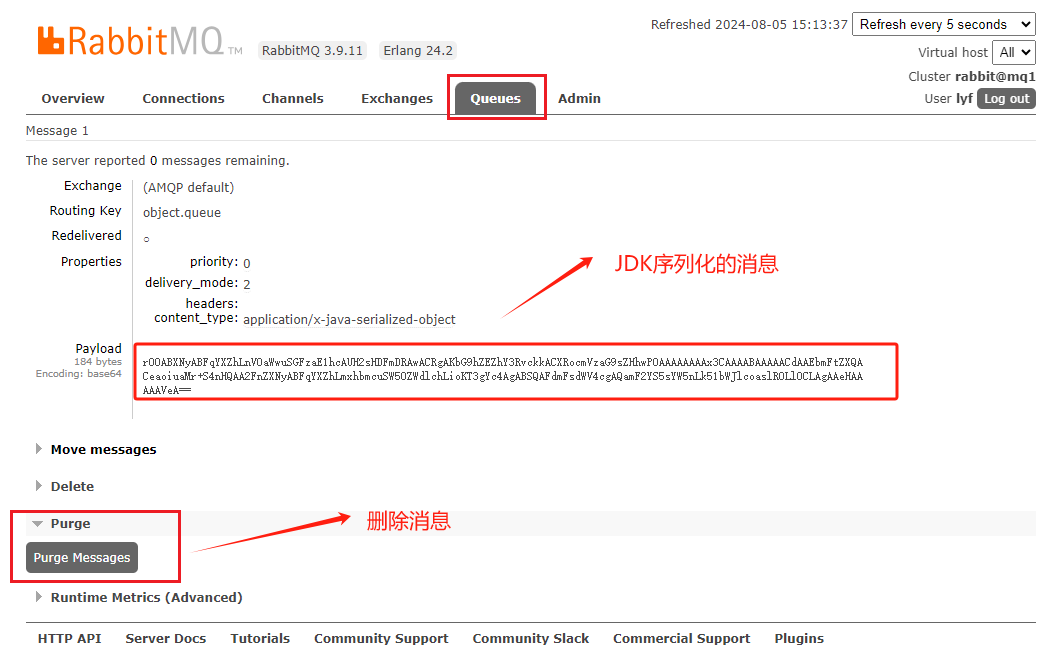Click the user name lyf
The image size is (1061, 663).
964,99
